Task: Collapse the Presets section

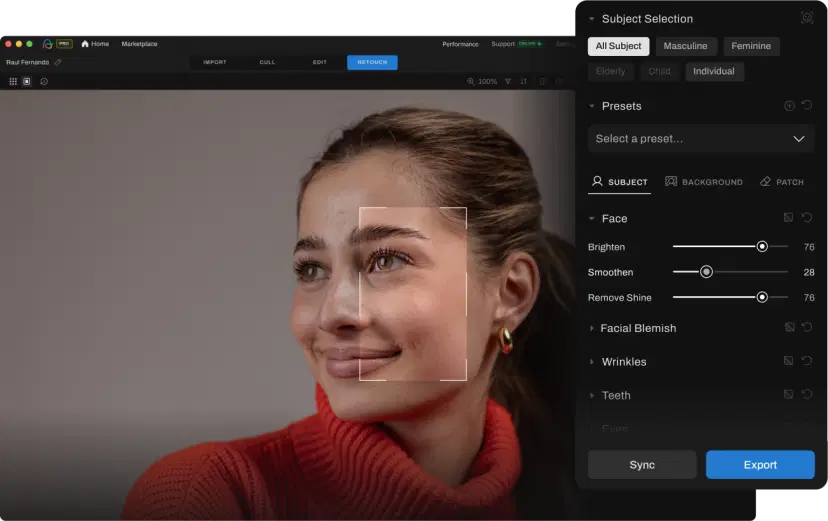Action: [591, 106]
